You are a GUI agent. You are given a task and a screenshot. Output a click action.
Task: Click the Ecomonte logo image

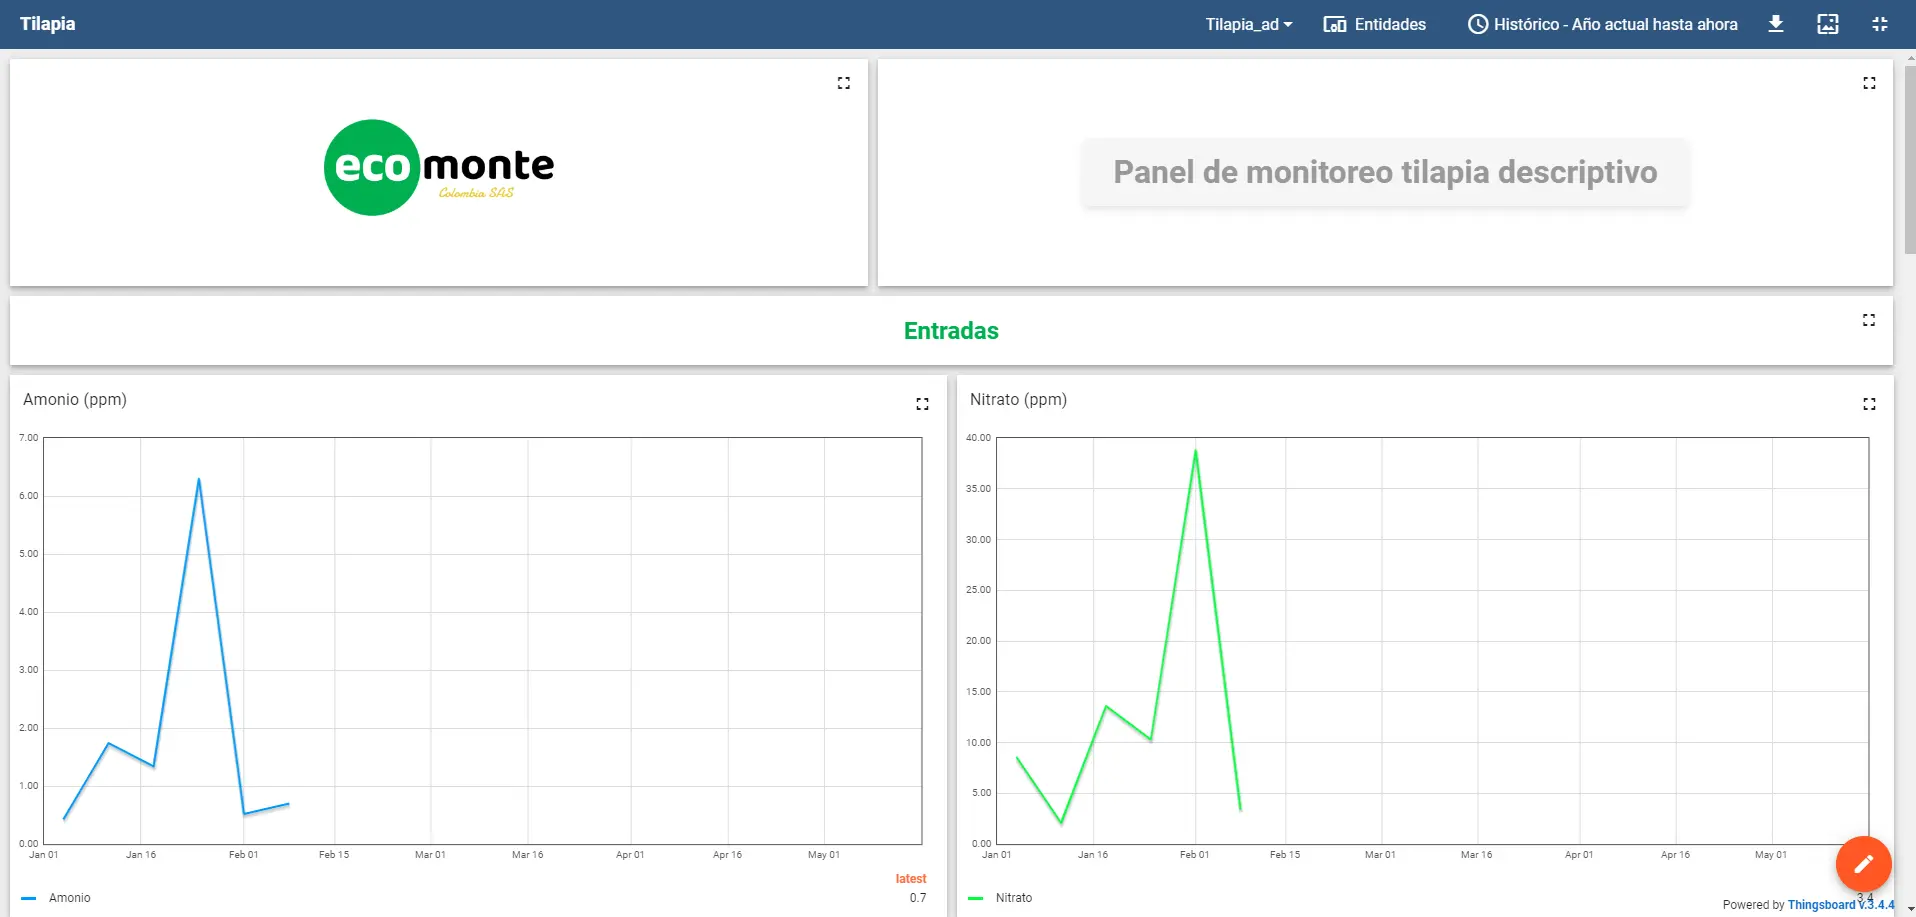(x=439, y=168)
